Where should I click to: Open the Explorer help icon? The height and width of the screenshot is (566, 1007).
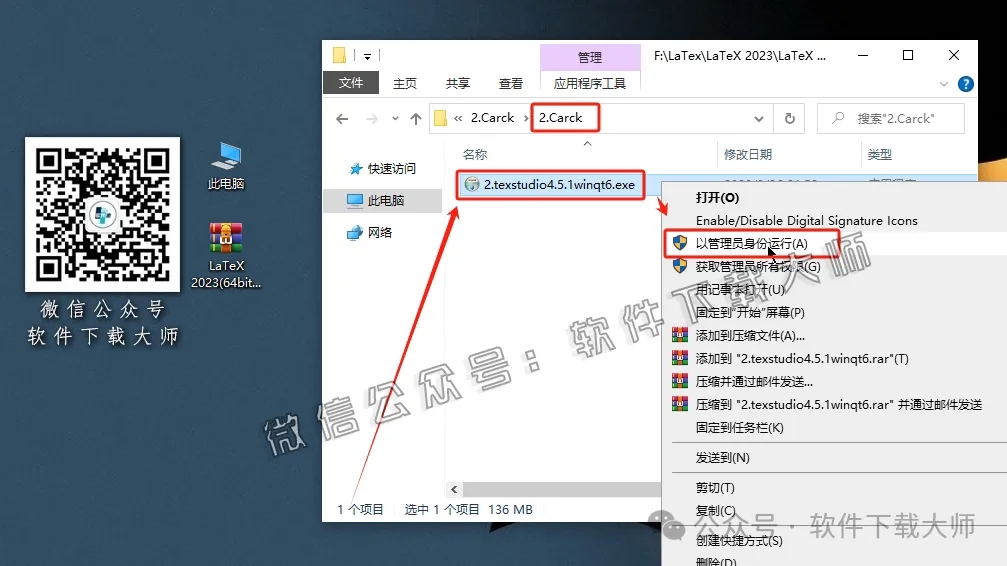965,84
